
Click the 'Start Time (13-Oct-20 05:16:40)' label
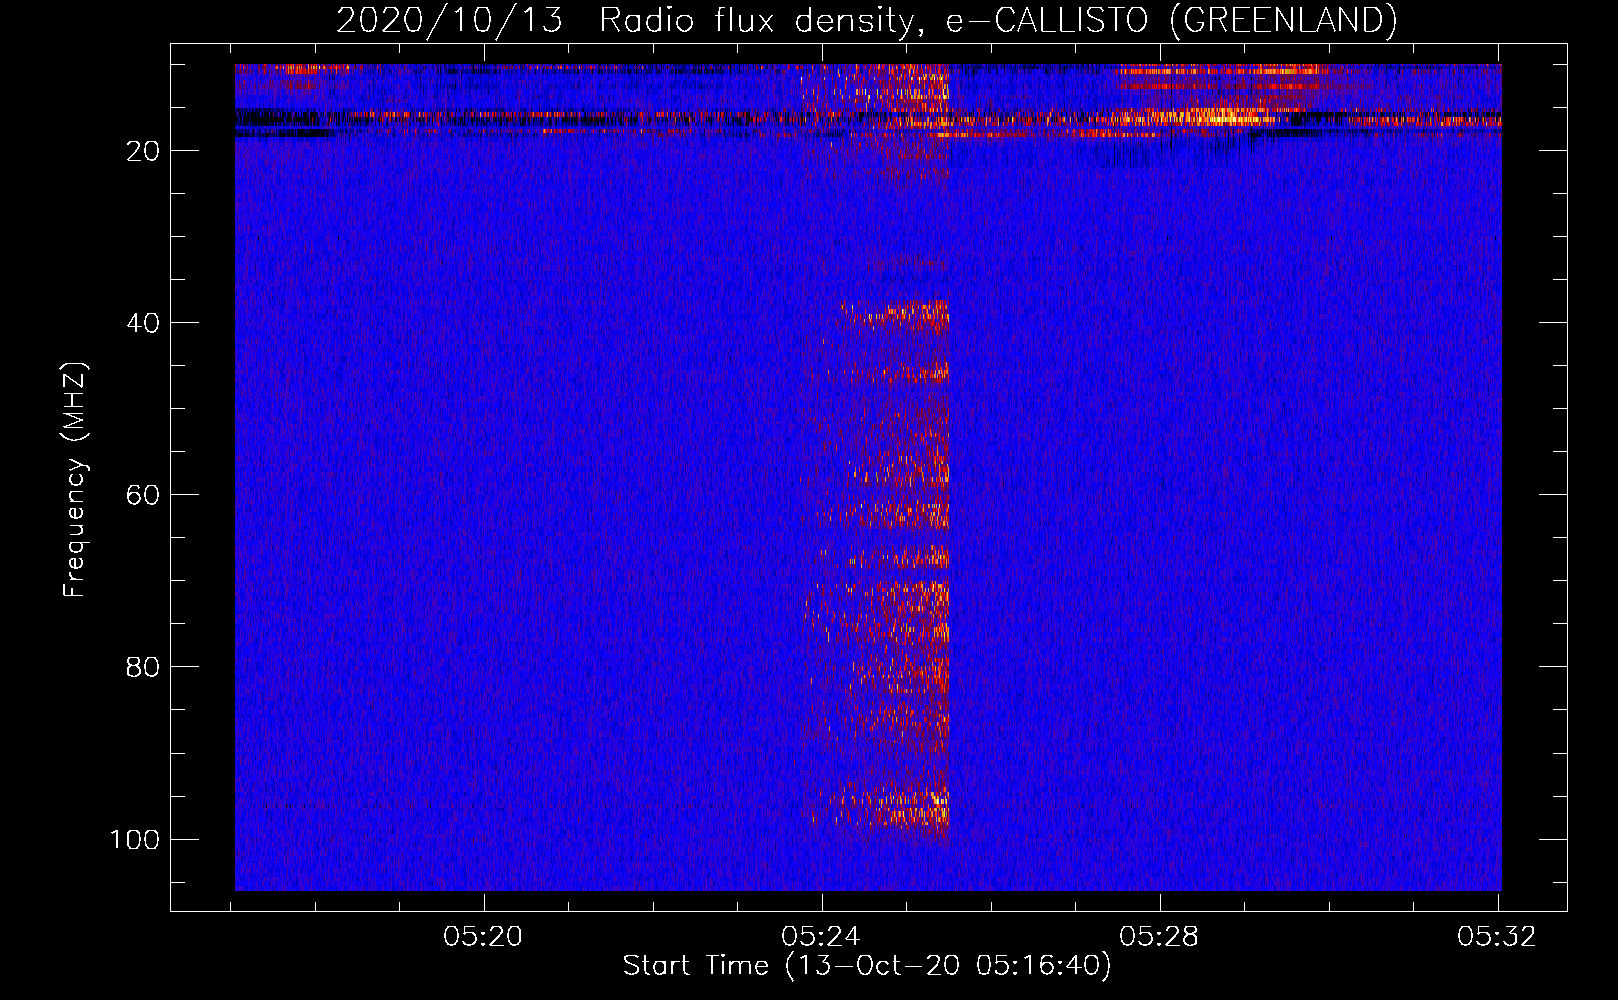pyautogui.click(x=867, y=966)
